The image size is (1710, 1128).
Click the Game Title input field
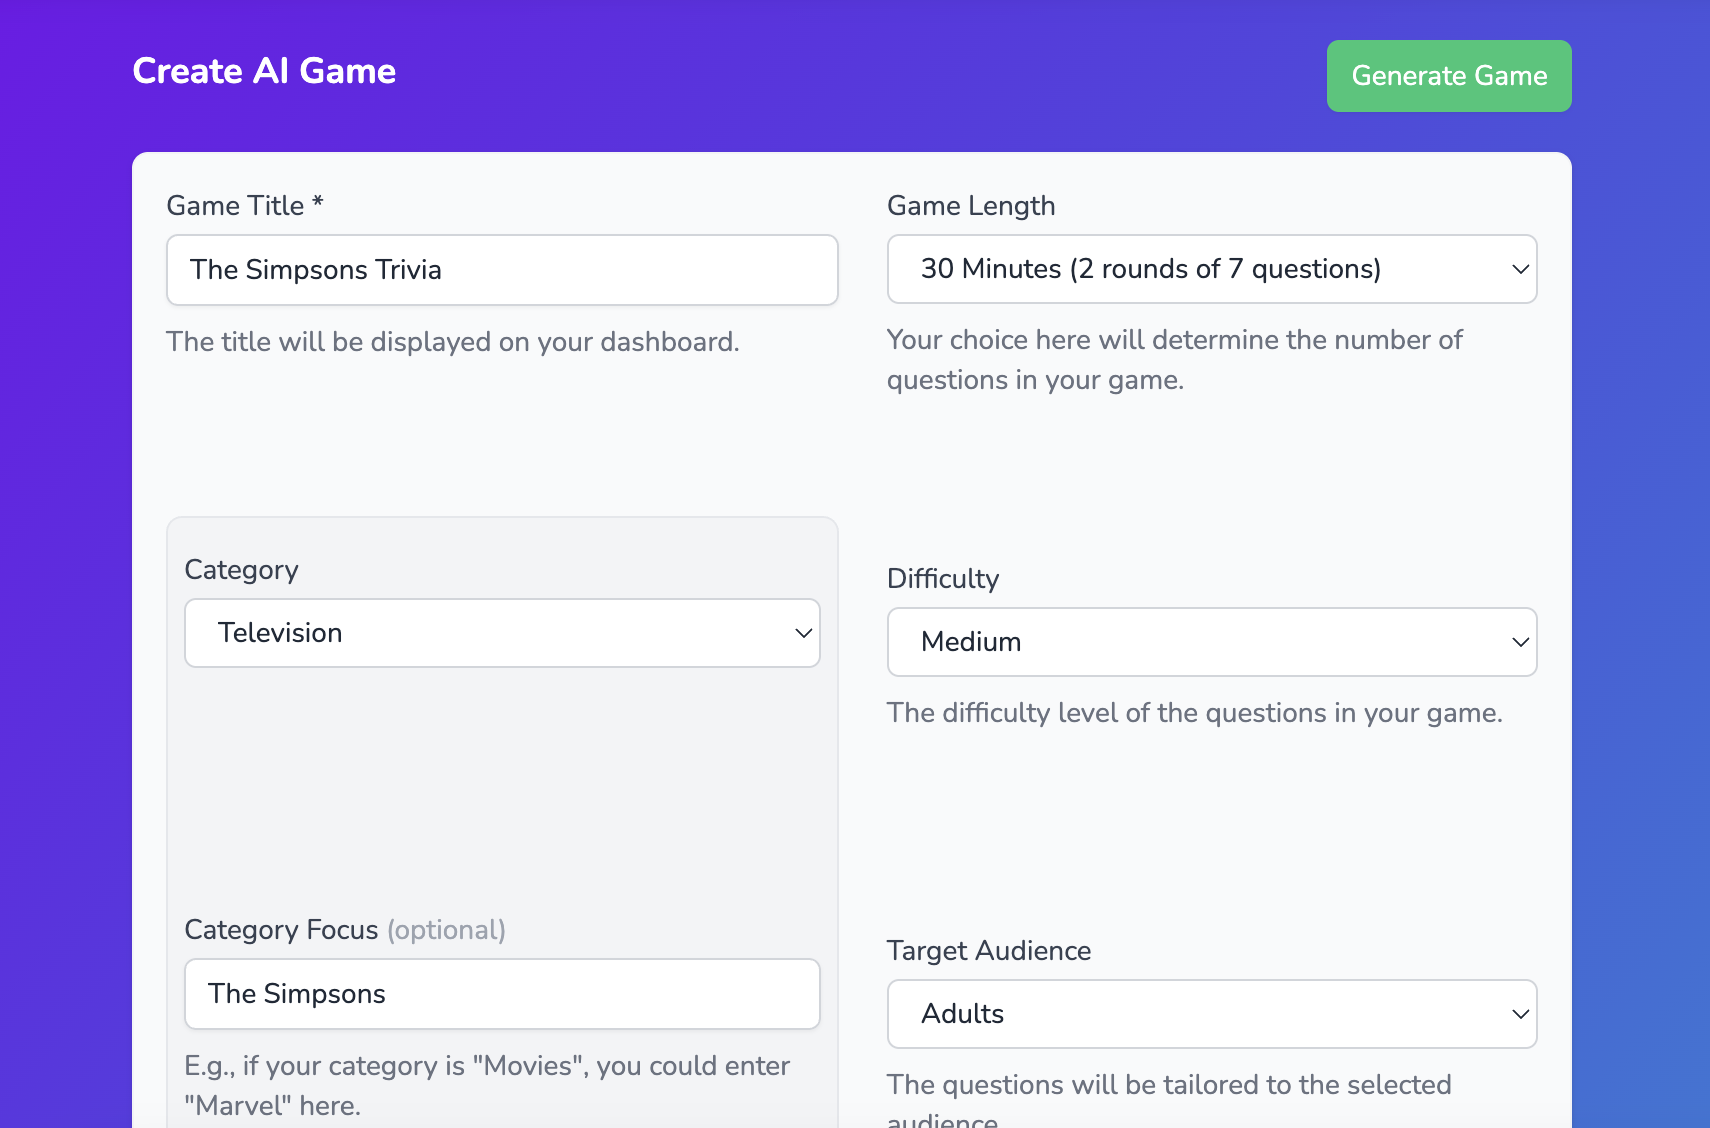click(x=502, y=270)
